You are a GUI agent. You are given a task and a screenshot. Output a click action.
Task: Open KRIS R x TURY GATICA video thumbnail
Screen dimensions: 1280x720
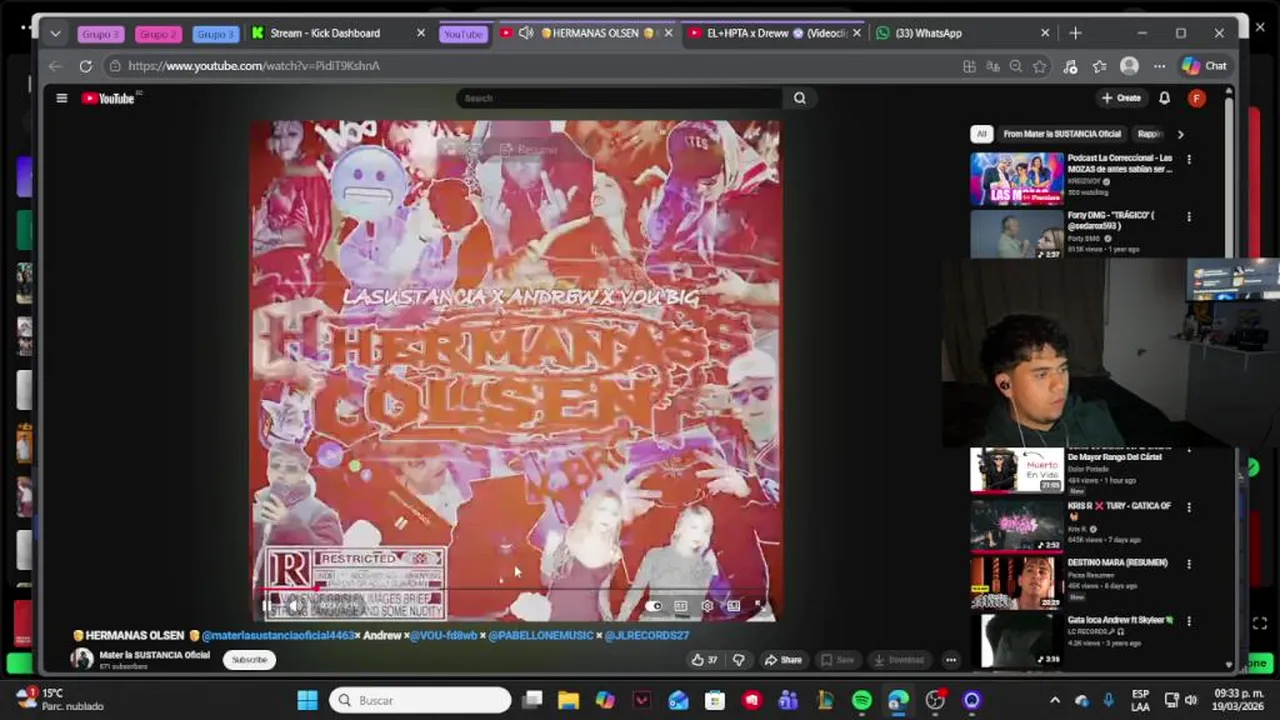[x=1016, y=525]
